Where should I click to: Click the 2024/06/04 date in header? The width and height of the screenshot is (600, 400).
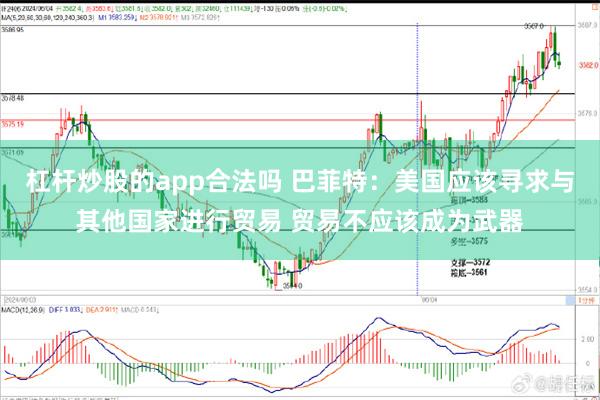(38, 8)
